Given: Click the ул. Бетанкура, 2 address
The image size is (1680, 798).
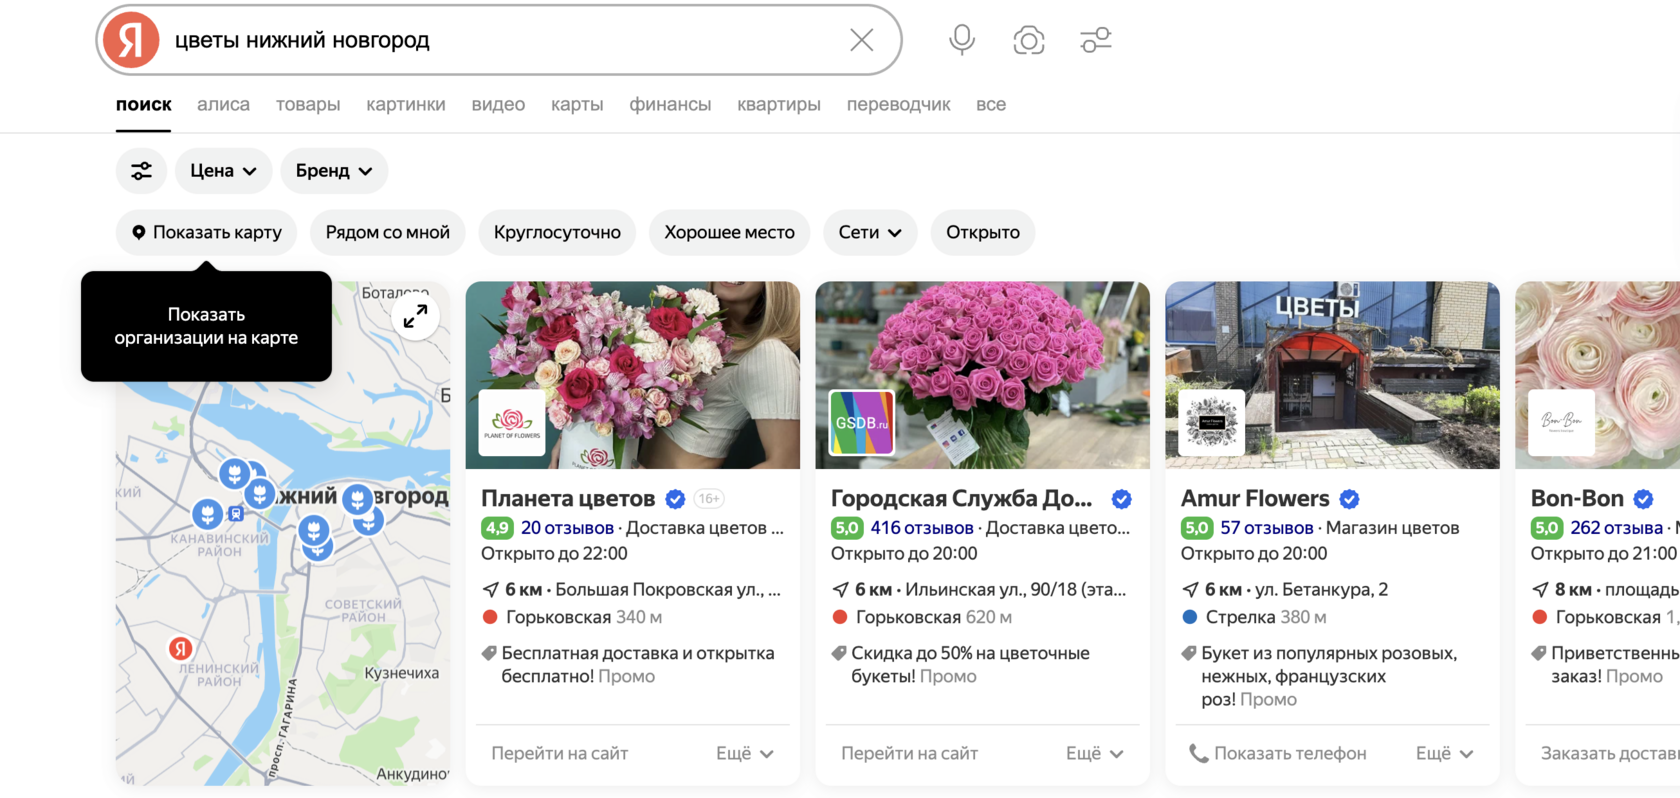Looking at the screenshot, I should 1322,590.
